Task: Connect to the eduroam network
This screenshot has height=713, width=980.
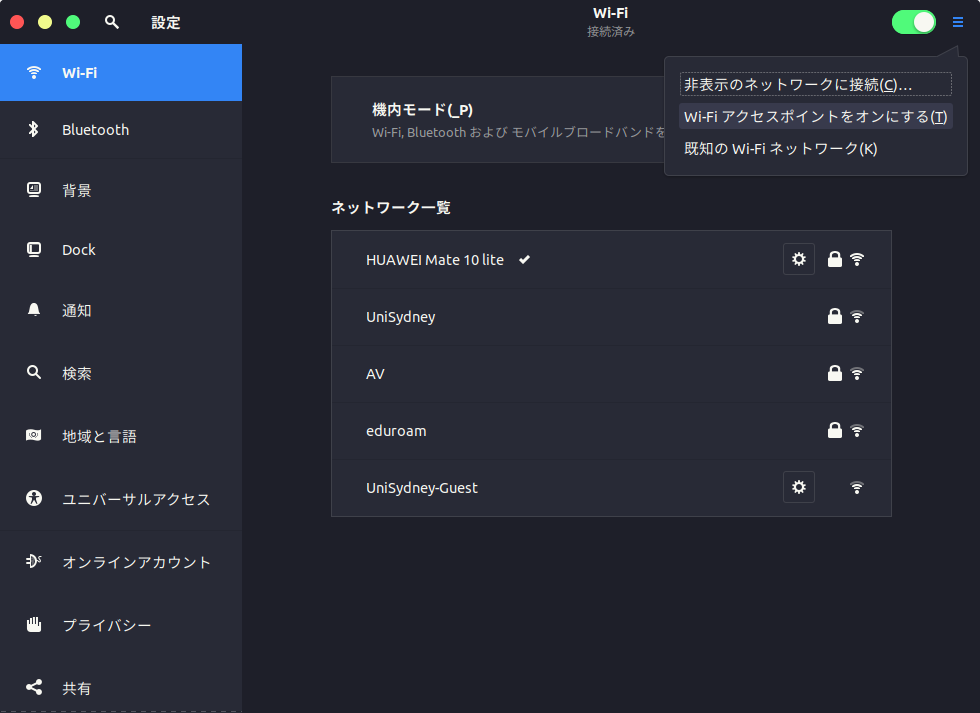Action: 611,431
